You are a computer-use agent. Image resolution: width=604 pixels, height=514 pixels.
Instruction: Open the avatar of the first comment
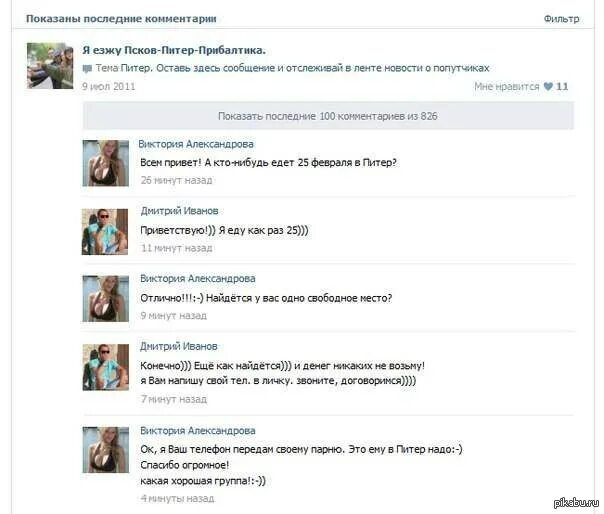click(x=106, y=163)
